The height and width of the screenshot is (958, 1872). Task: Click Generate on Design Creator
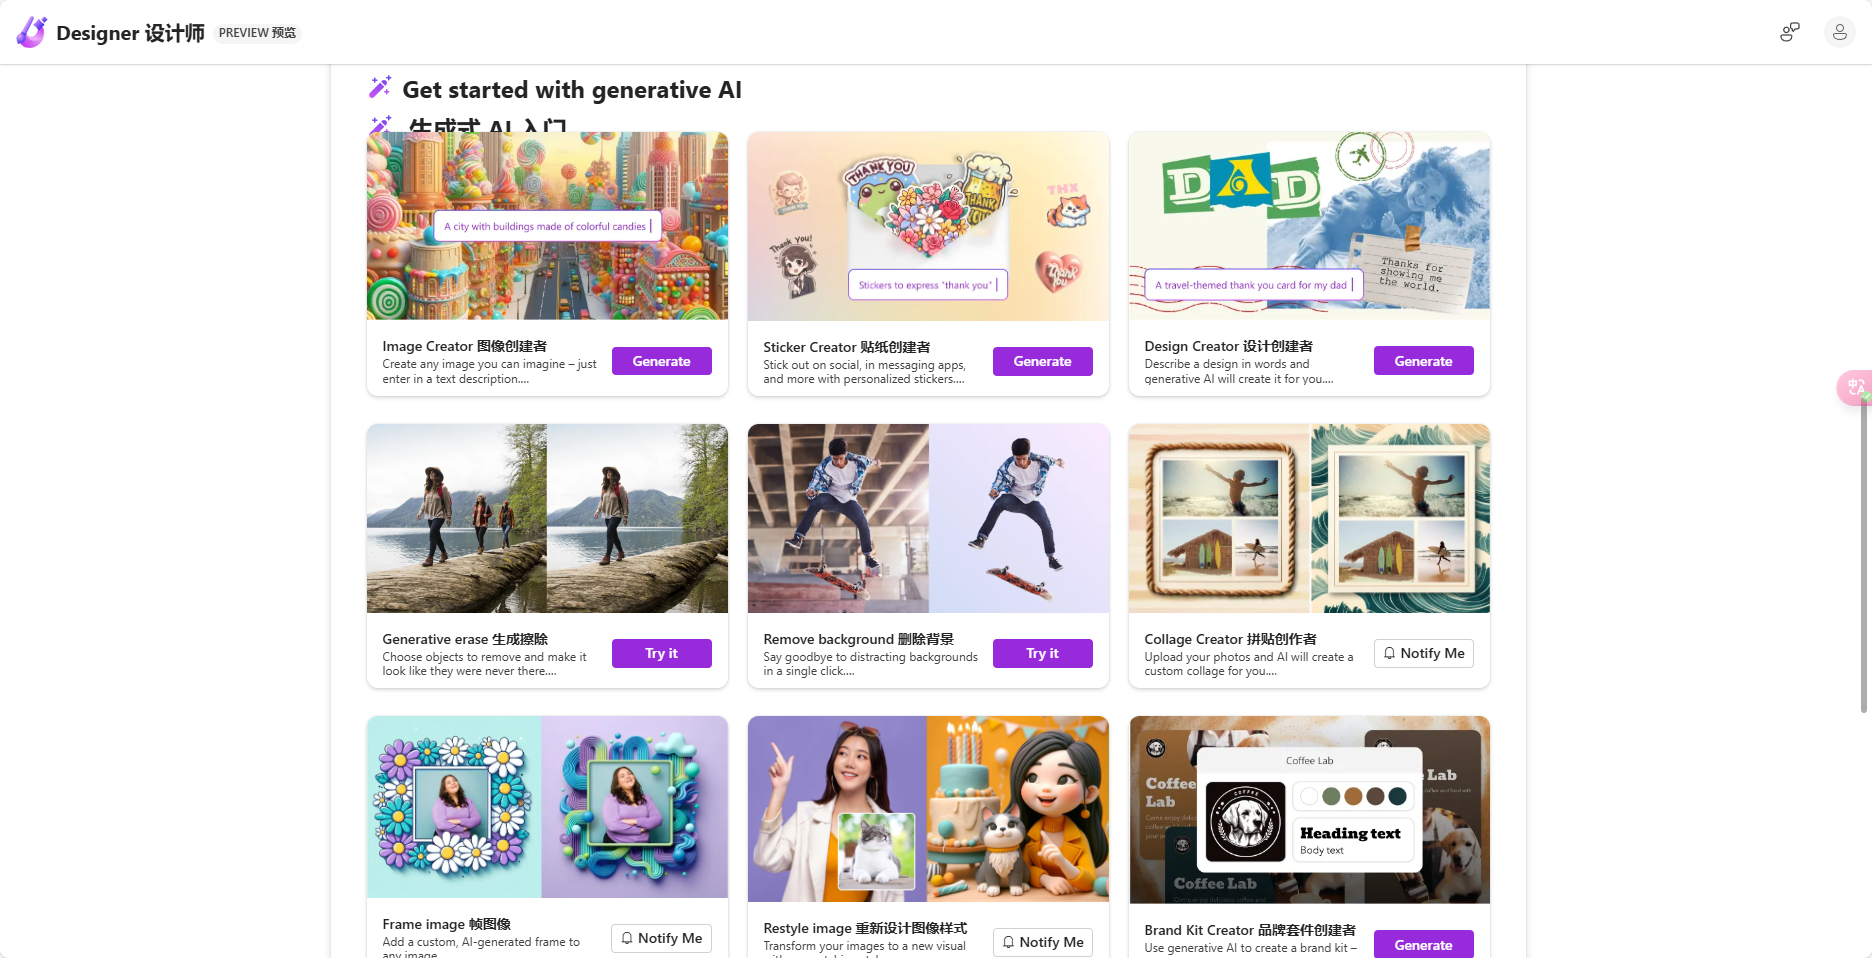click(x=1423, y=360)
